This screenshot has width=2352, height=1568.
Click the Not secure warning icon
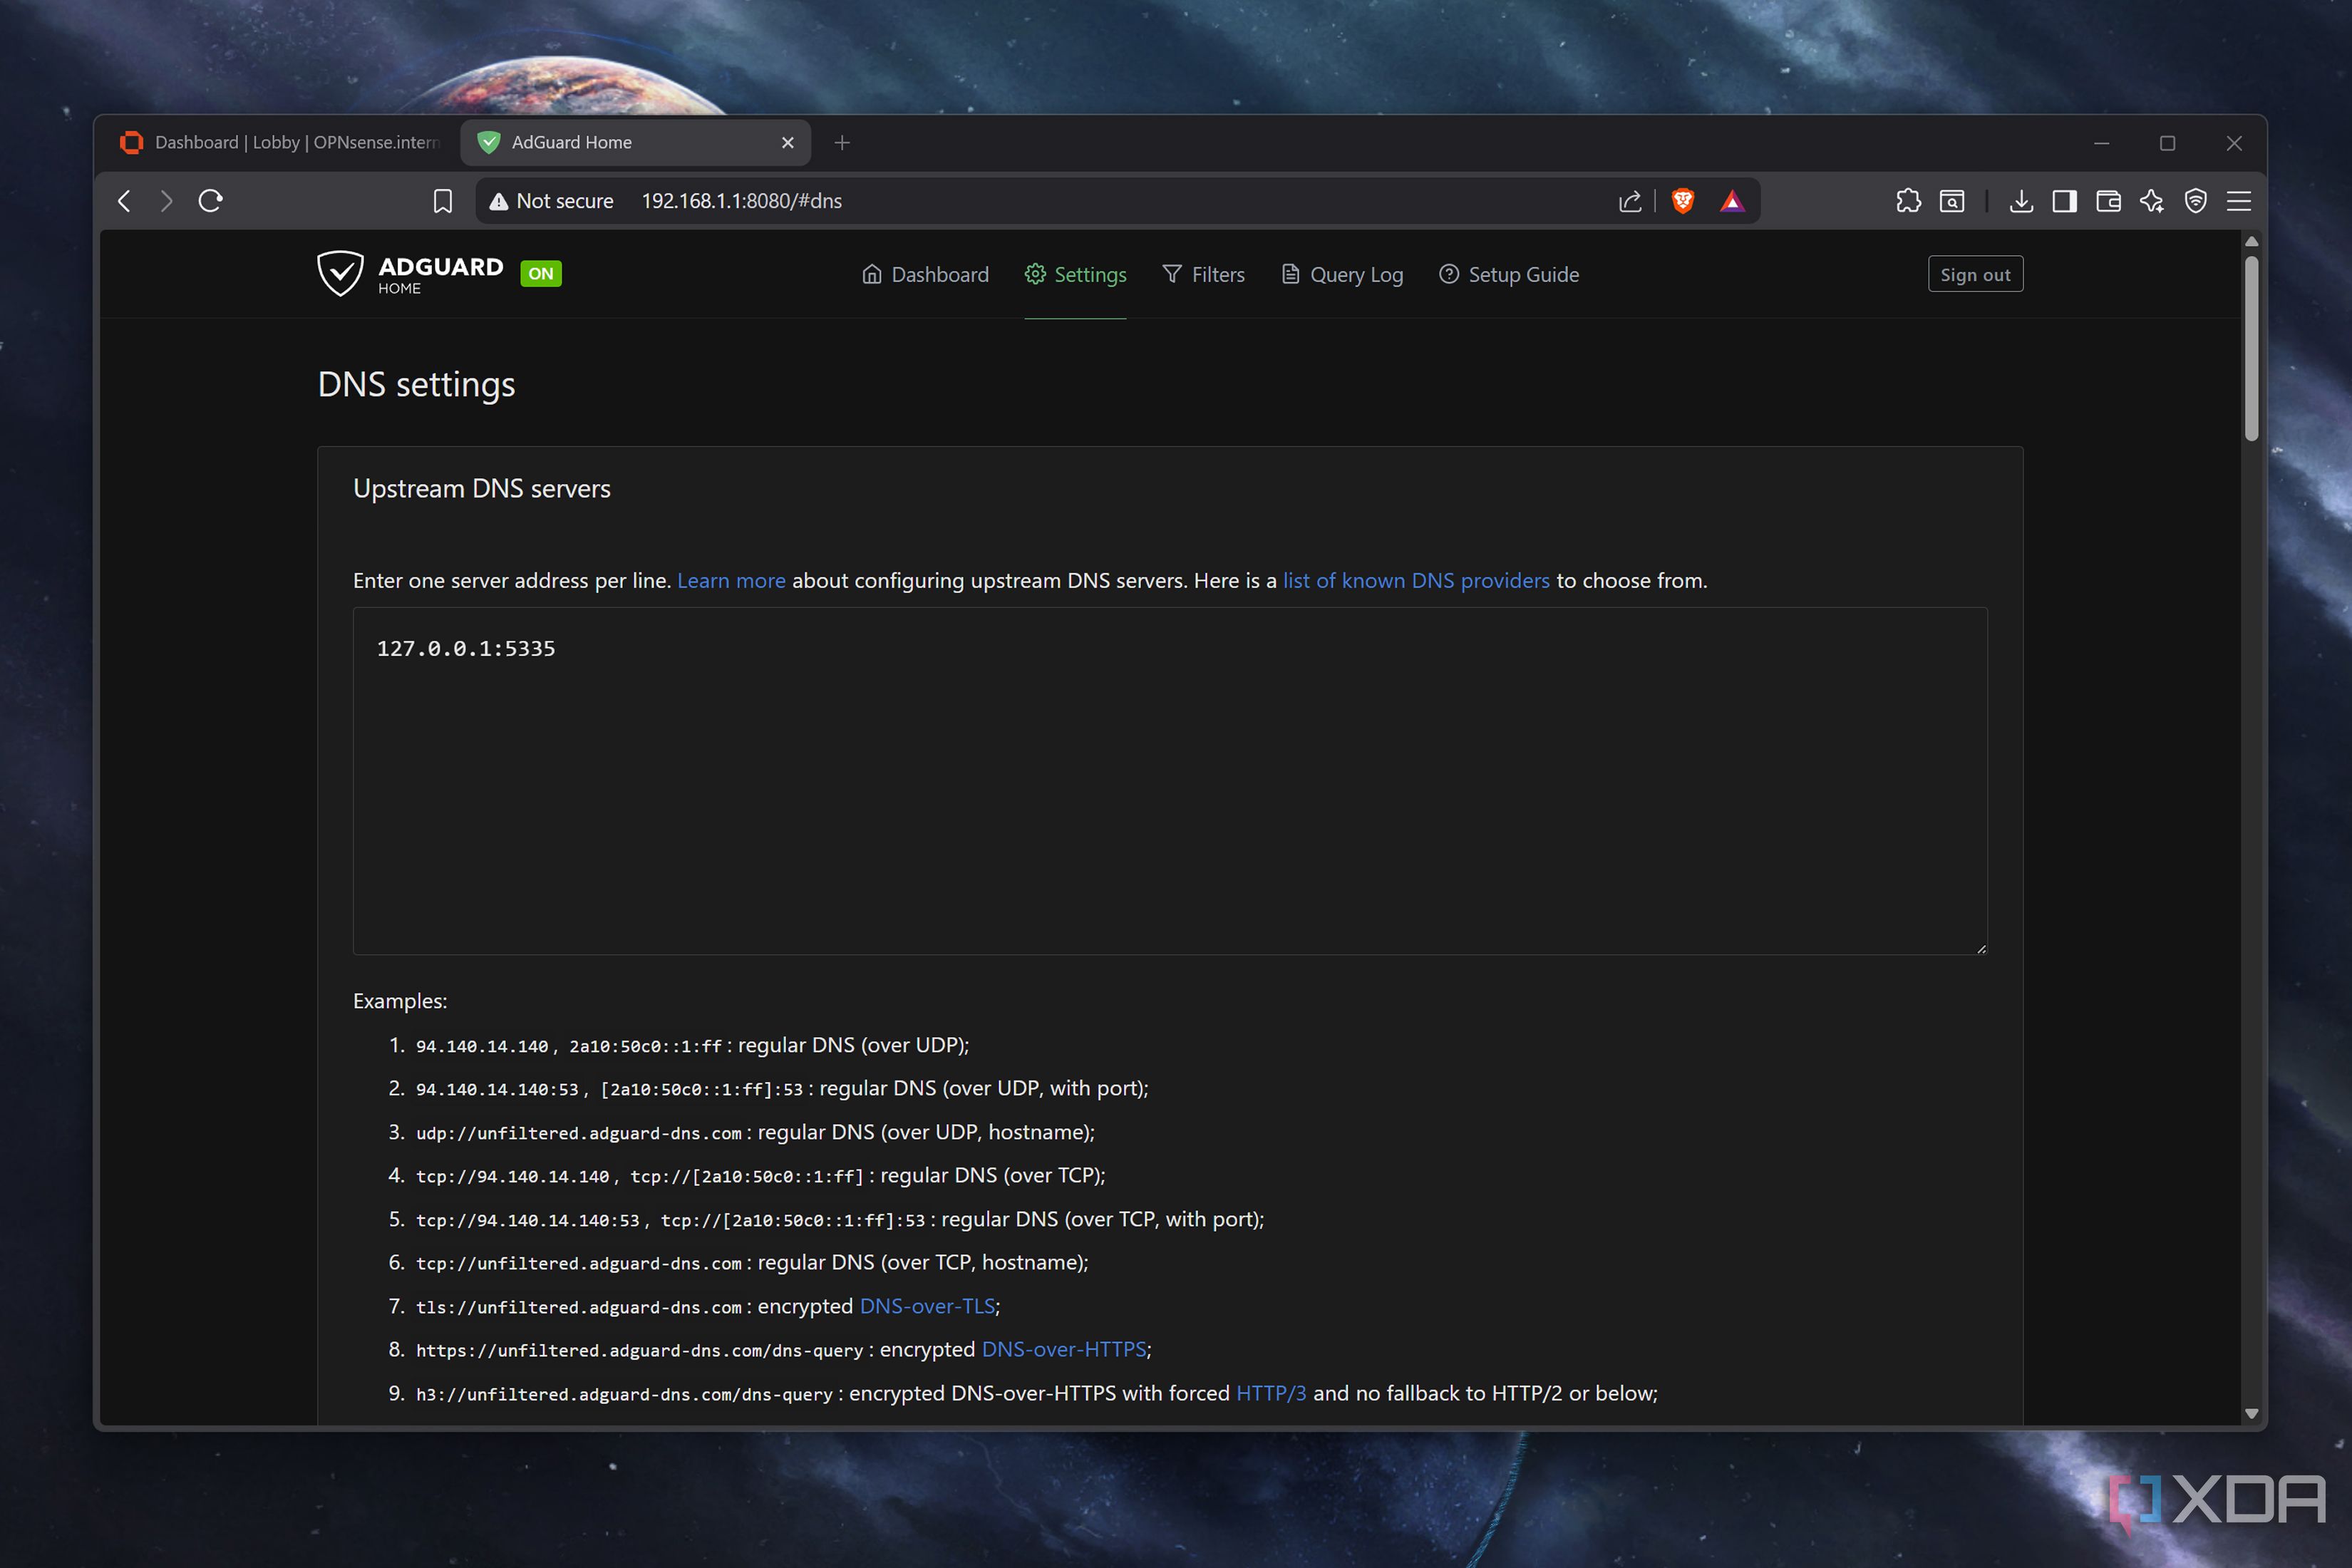coord(499,201)
